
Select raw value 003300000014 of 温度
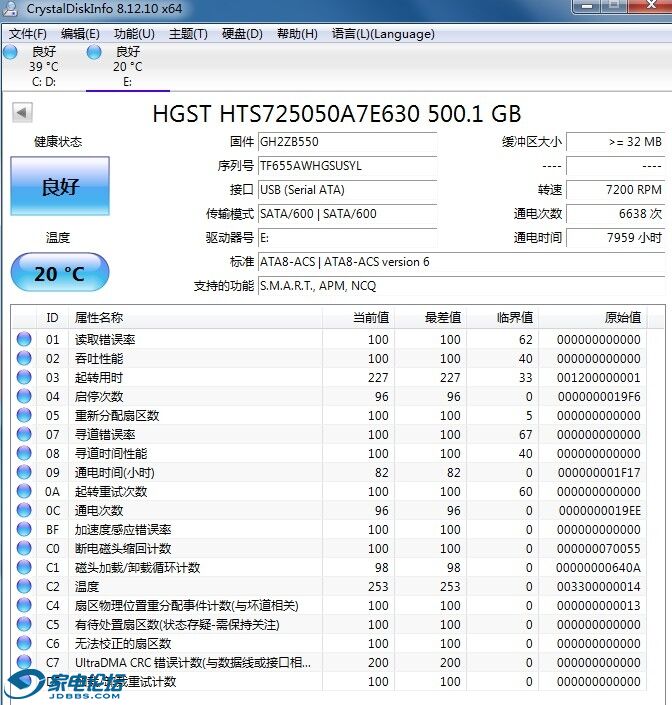click(x=599, y=587)
